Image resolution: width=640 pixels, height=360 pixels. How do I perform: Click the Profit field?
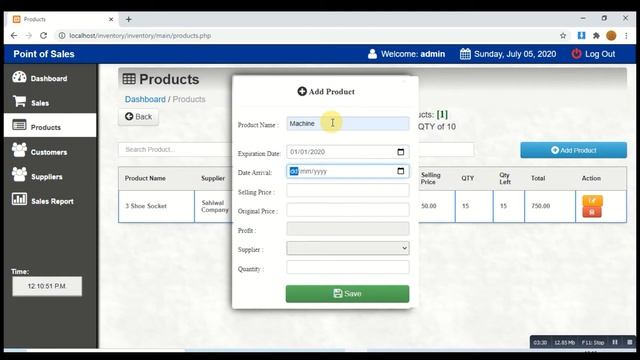(347, 229)
